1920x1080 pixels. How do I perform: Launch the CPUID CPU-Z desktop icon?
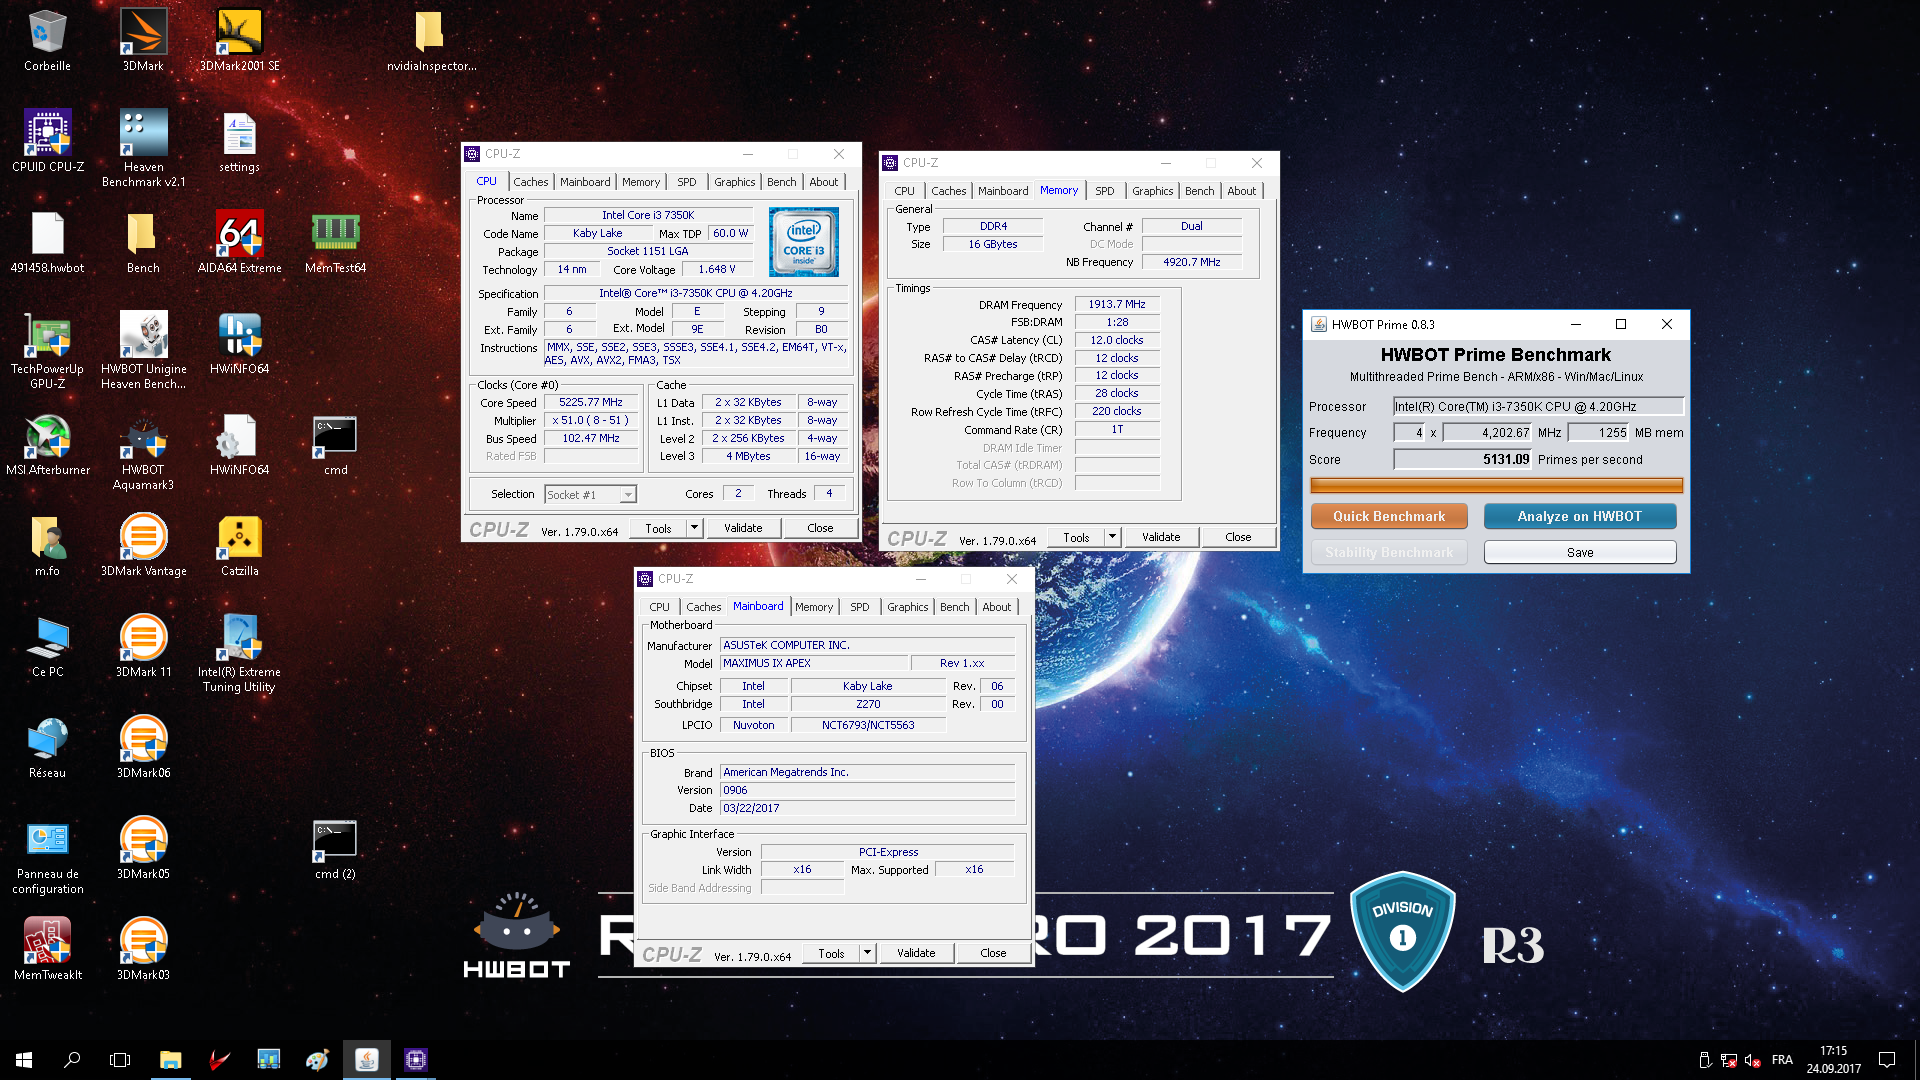click(x=47, y=141)
